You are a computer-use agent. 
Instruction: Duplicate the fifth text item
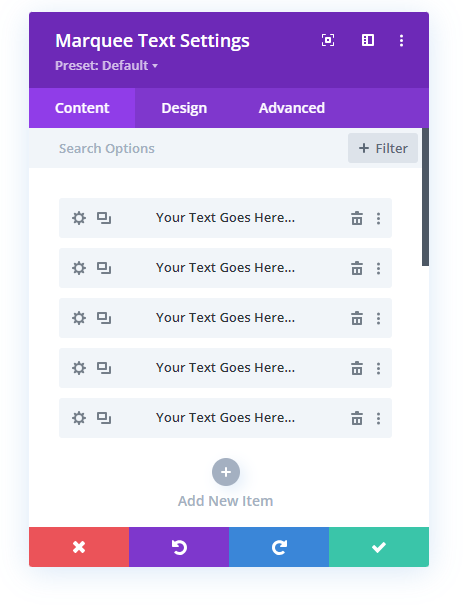(x=104, y=418)
